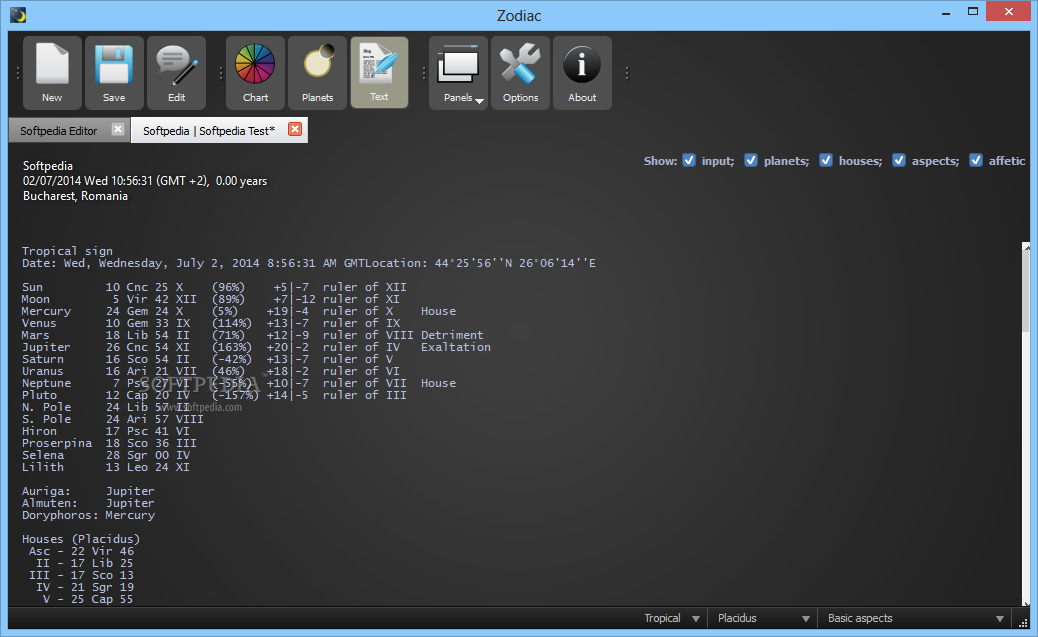Image resolution: width=1038 pixels, height=637 pixels.
Task: Click the Selena row
Action: [106, 455]
